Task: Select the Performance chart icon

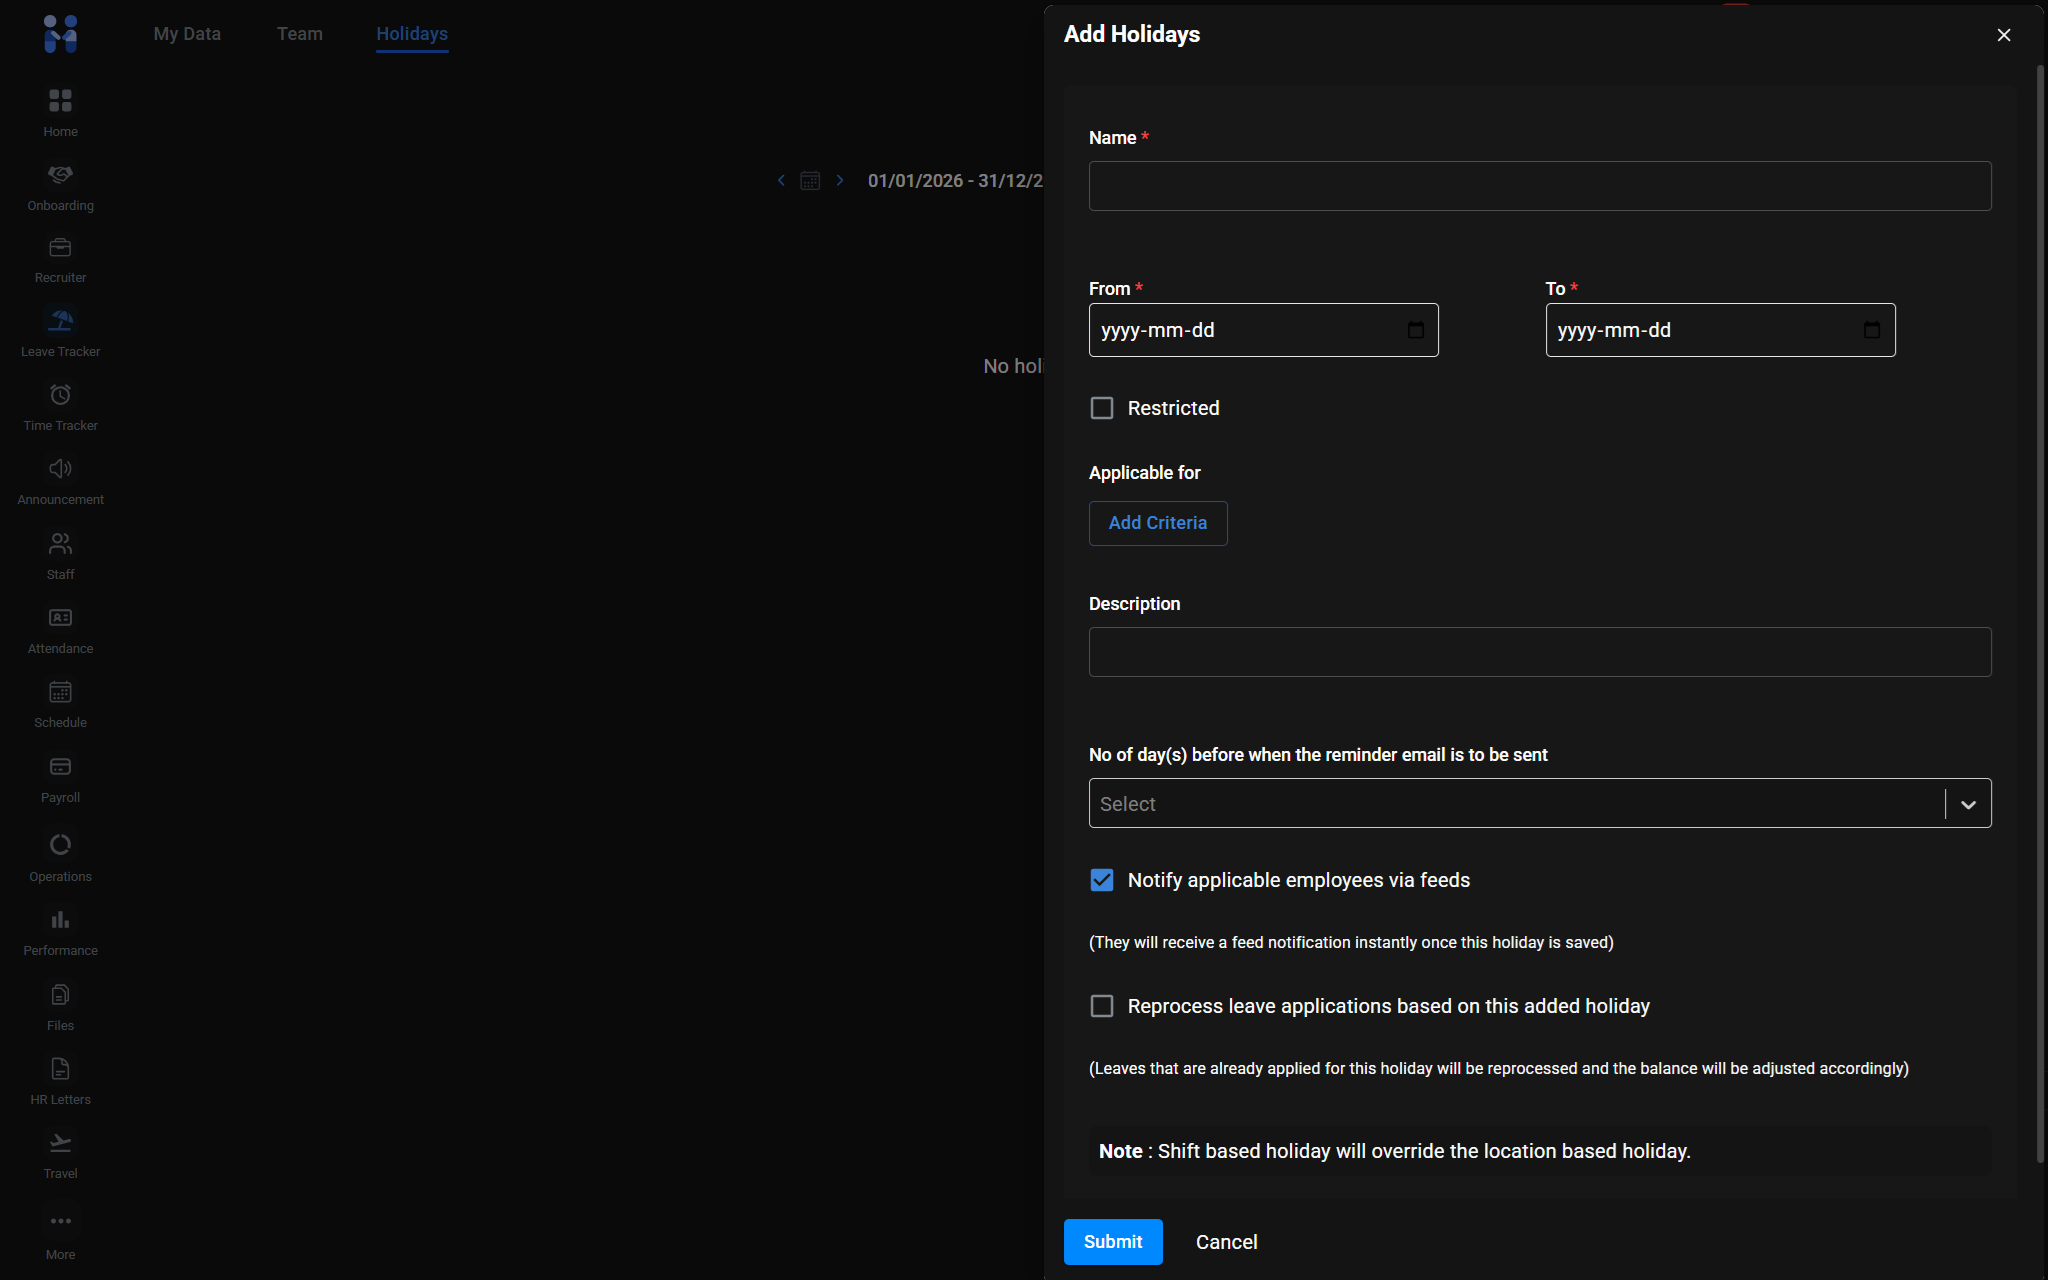Action: [60, 921]
